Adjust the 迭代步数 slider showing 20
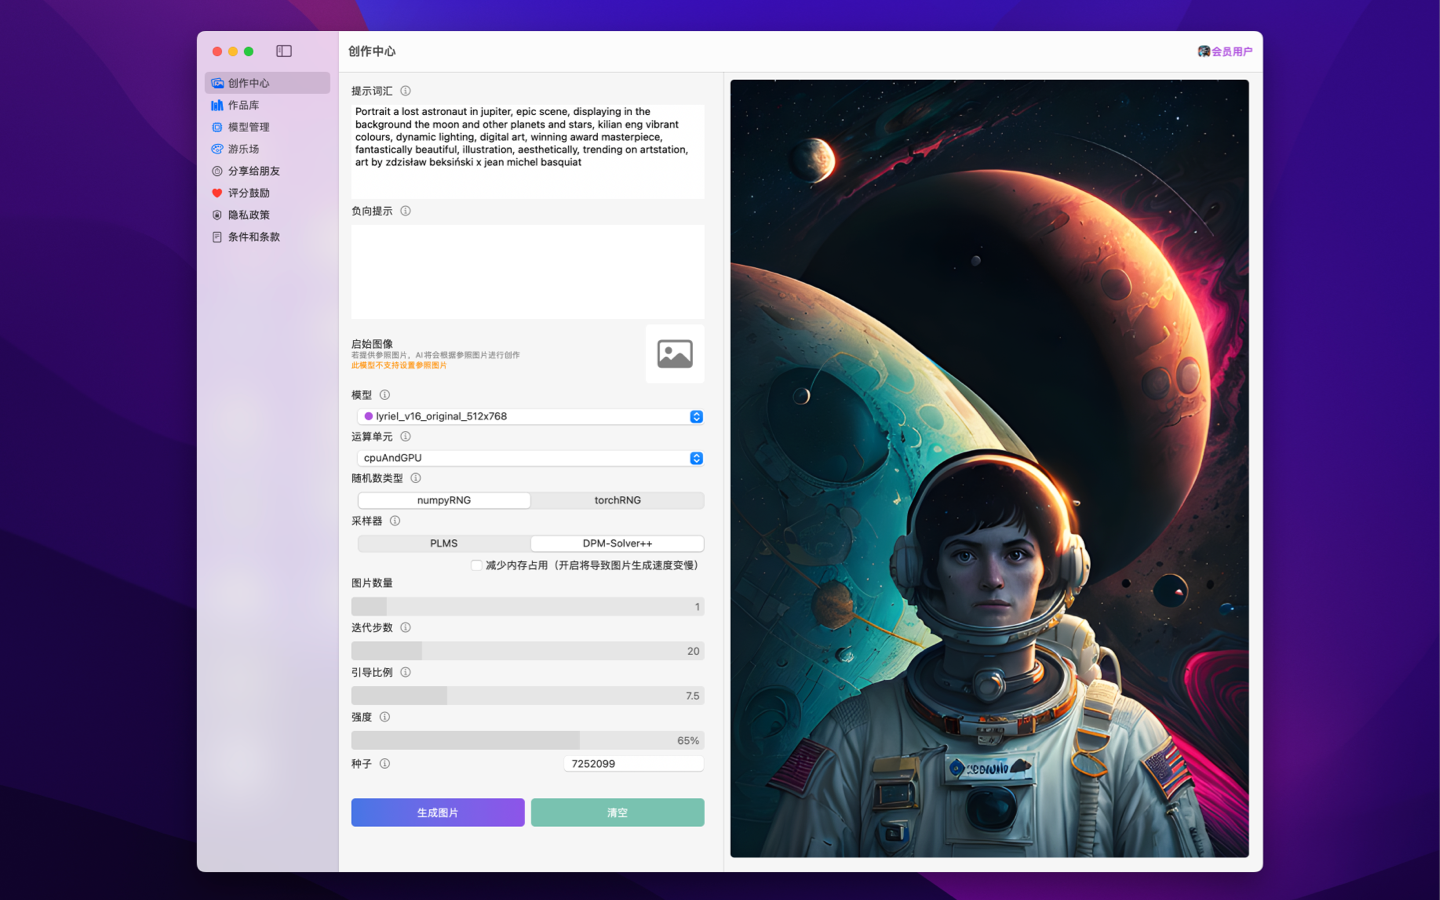1440x900 pixels. coord(527,651)
